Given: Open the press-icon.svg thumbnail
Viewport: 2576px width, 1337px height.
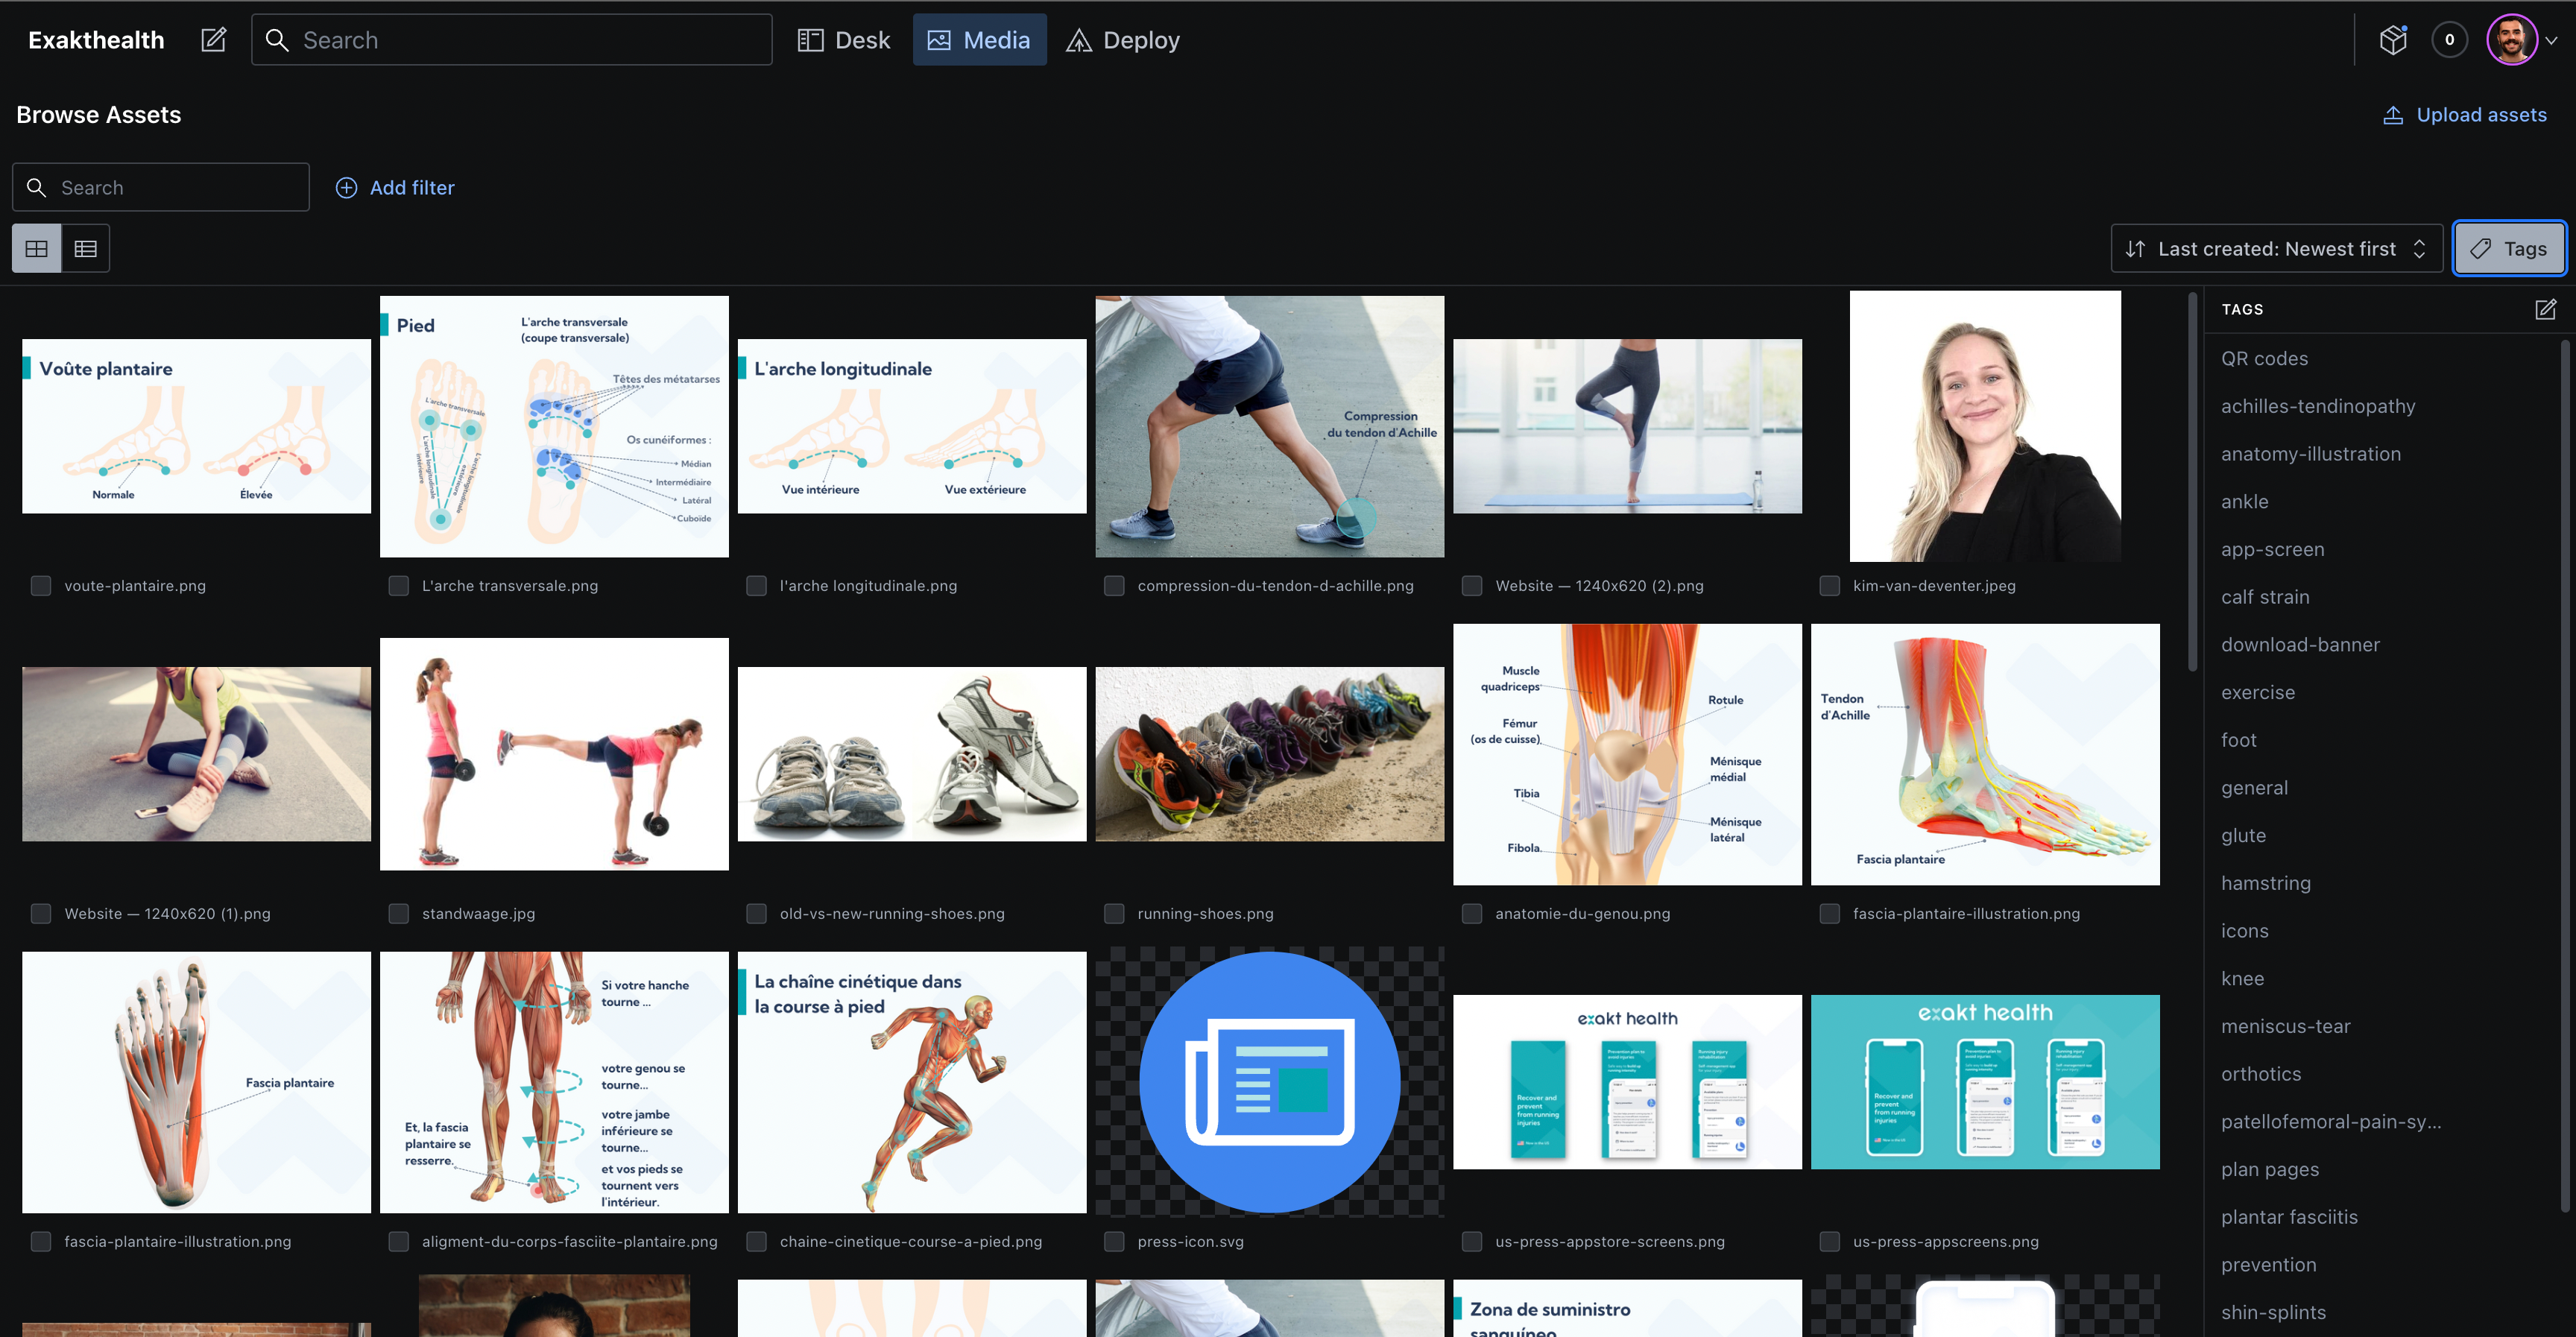Looking at the screenshot, I should tap(1269, 1083).
